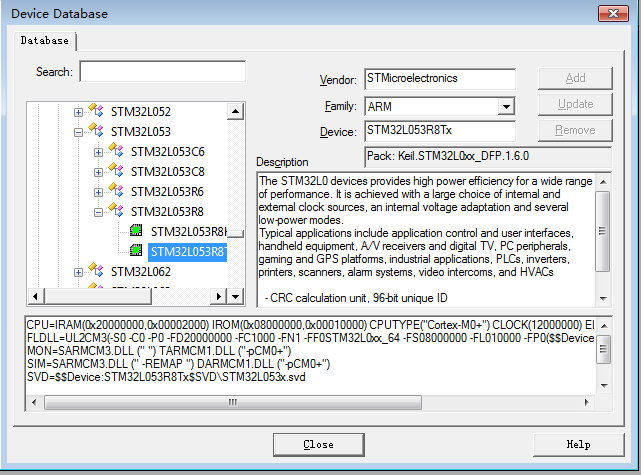Open Help for Device Database
Screen dimensions: 641x475
578,445
